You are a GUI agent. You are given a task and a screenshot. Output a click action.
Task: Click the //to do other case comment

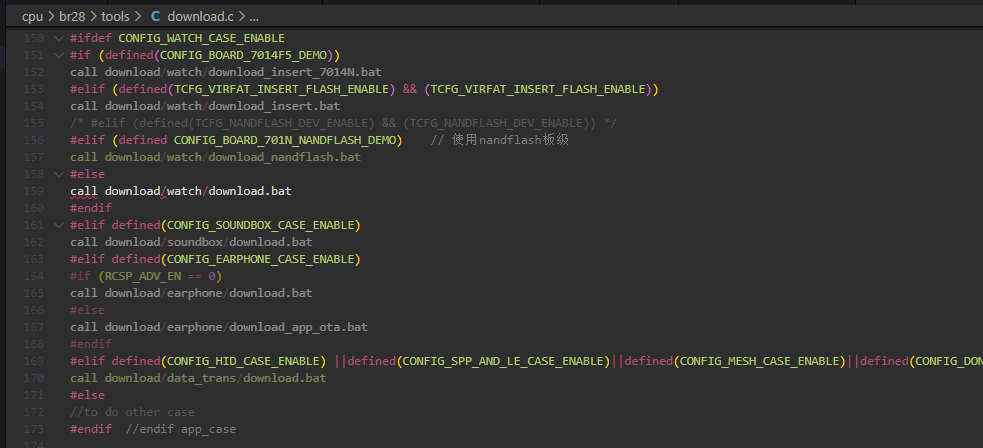(132, 412)
